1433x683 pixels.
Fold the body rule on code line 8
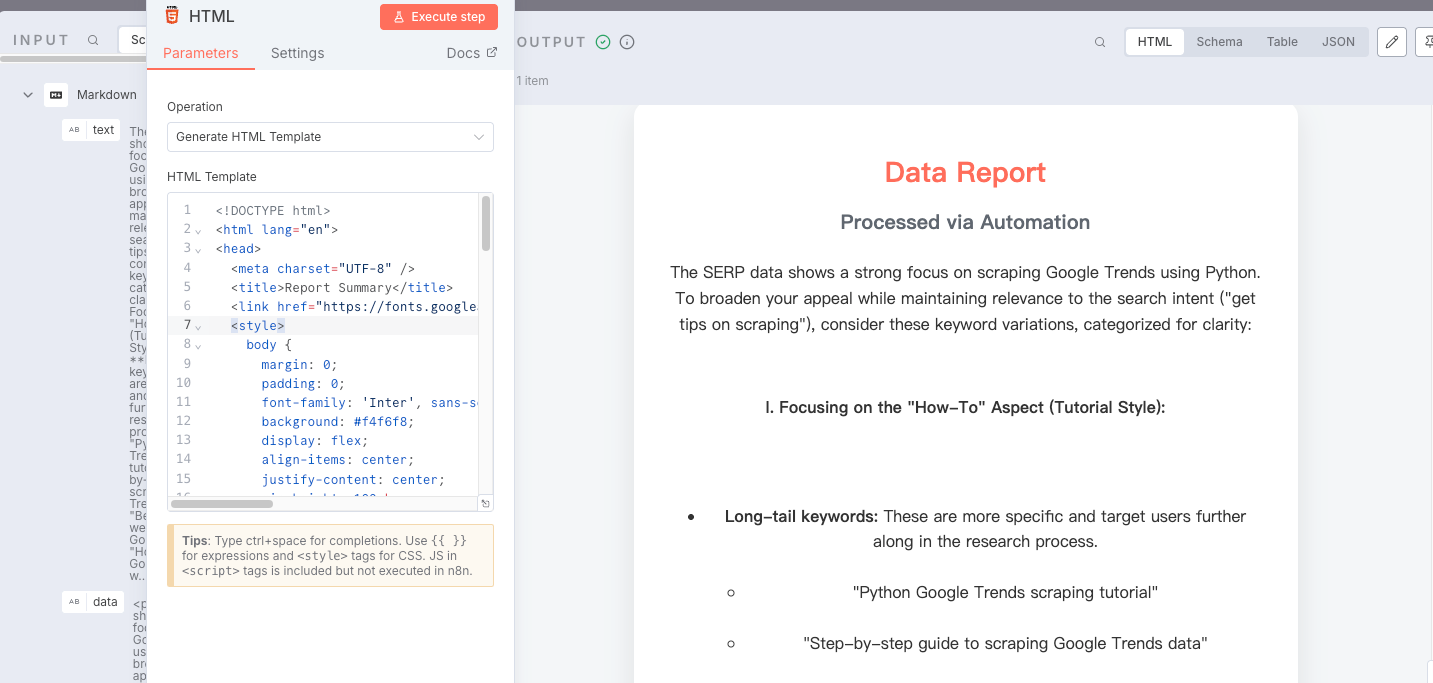point(198,346)
